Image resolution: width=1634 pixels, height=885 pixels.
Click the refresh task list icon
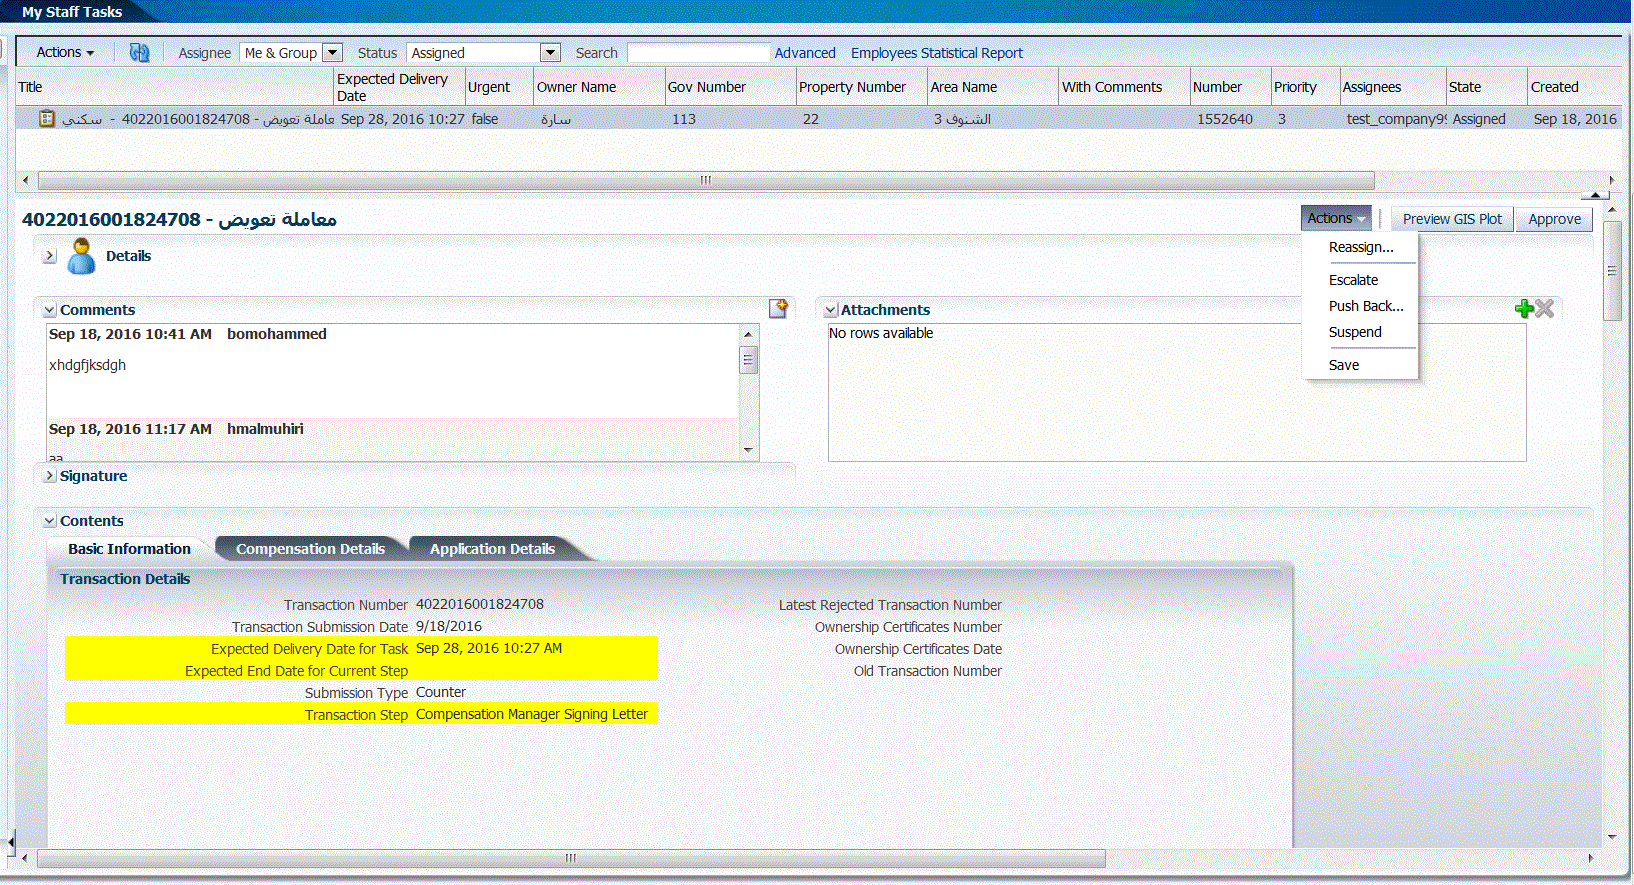[x=139, y=53]
